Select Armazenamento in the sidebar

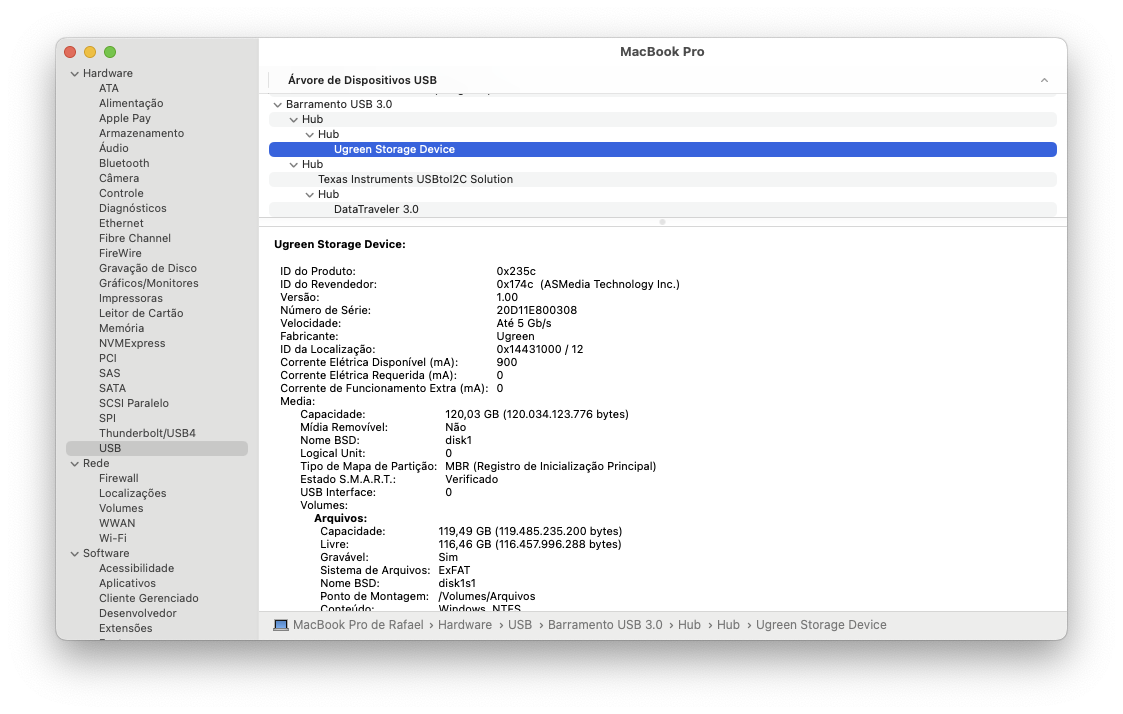coord(141,133)
